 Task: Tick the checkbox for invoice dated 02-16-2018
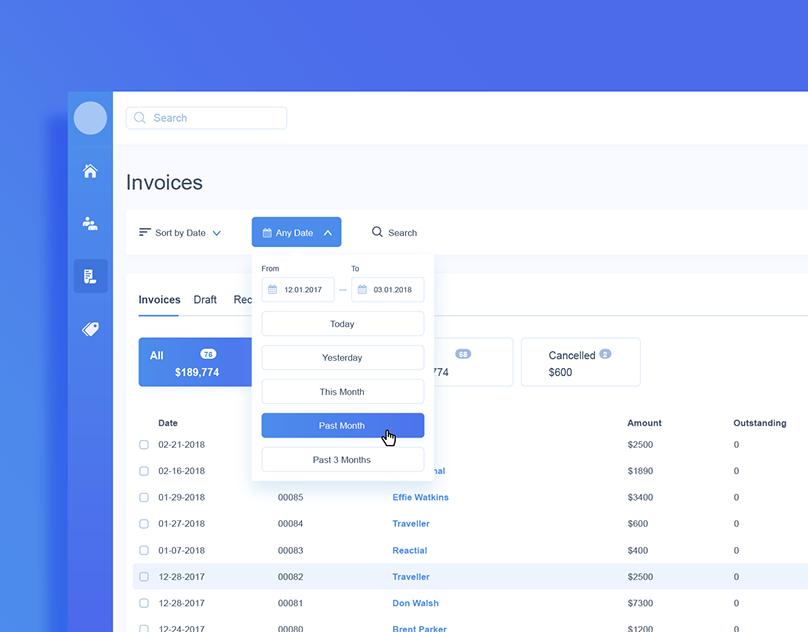(144, 471)
